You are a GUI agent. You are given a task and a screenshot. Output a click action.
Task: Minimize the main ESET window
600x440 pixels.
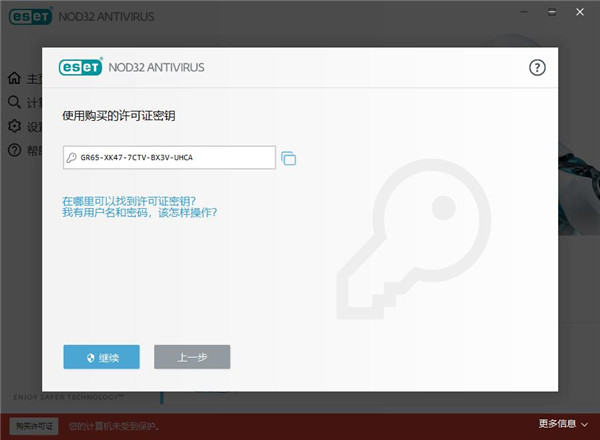coord(524,12)
